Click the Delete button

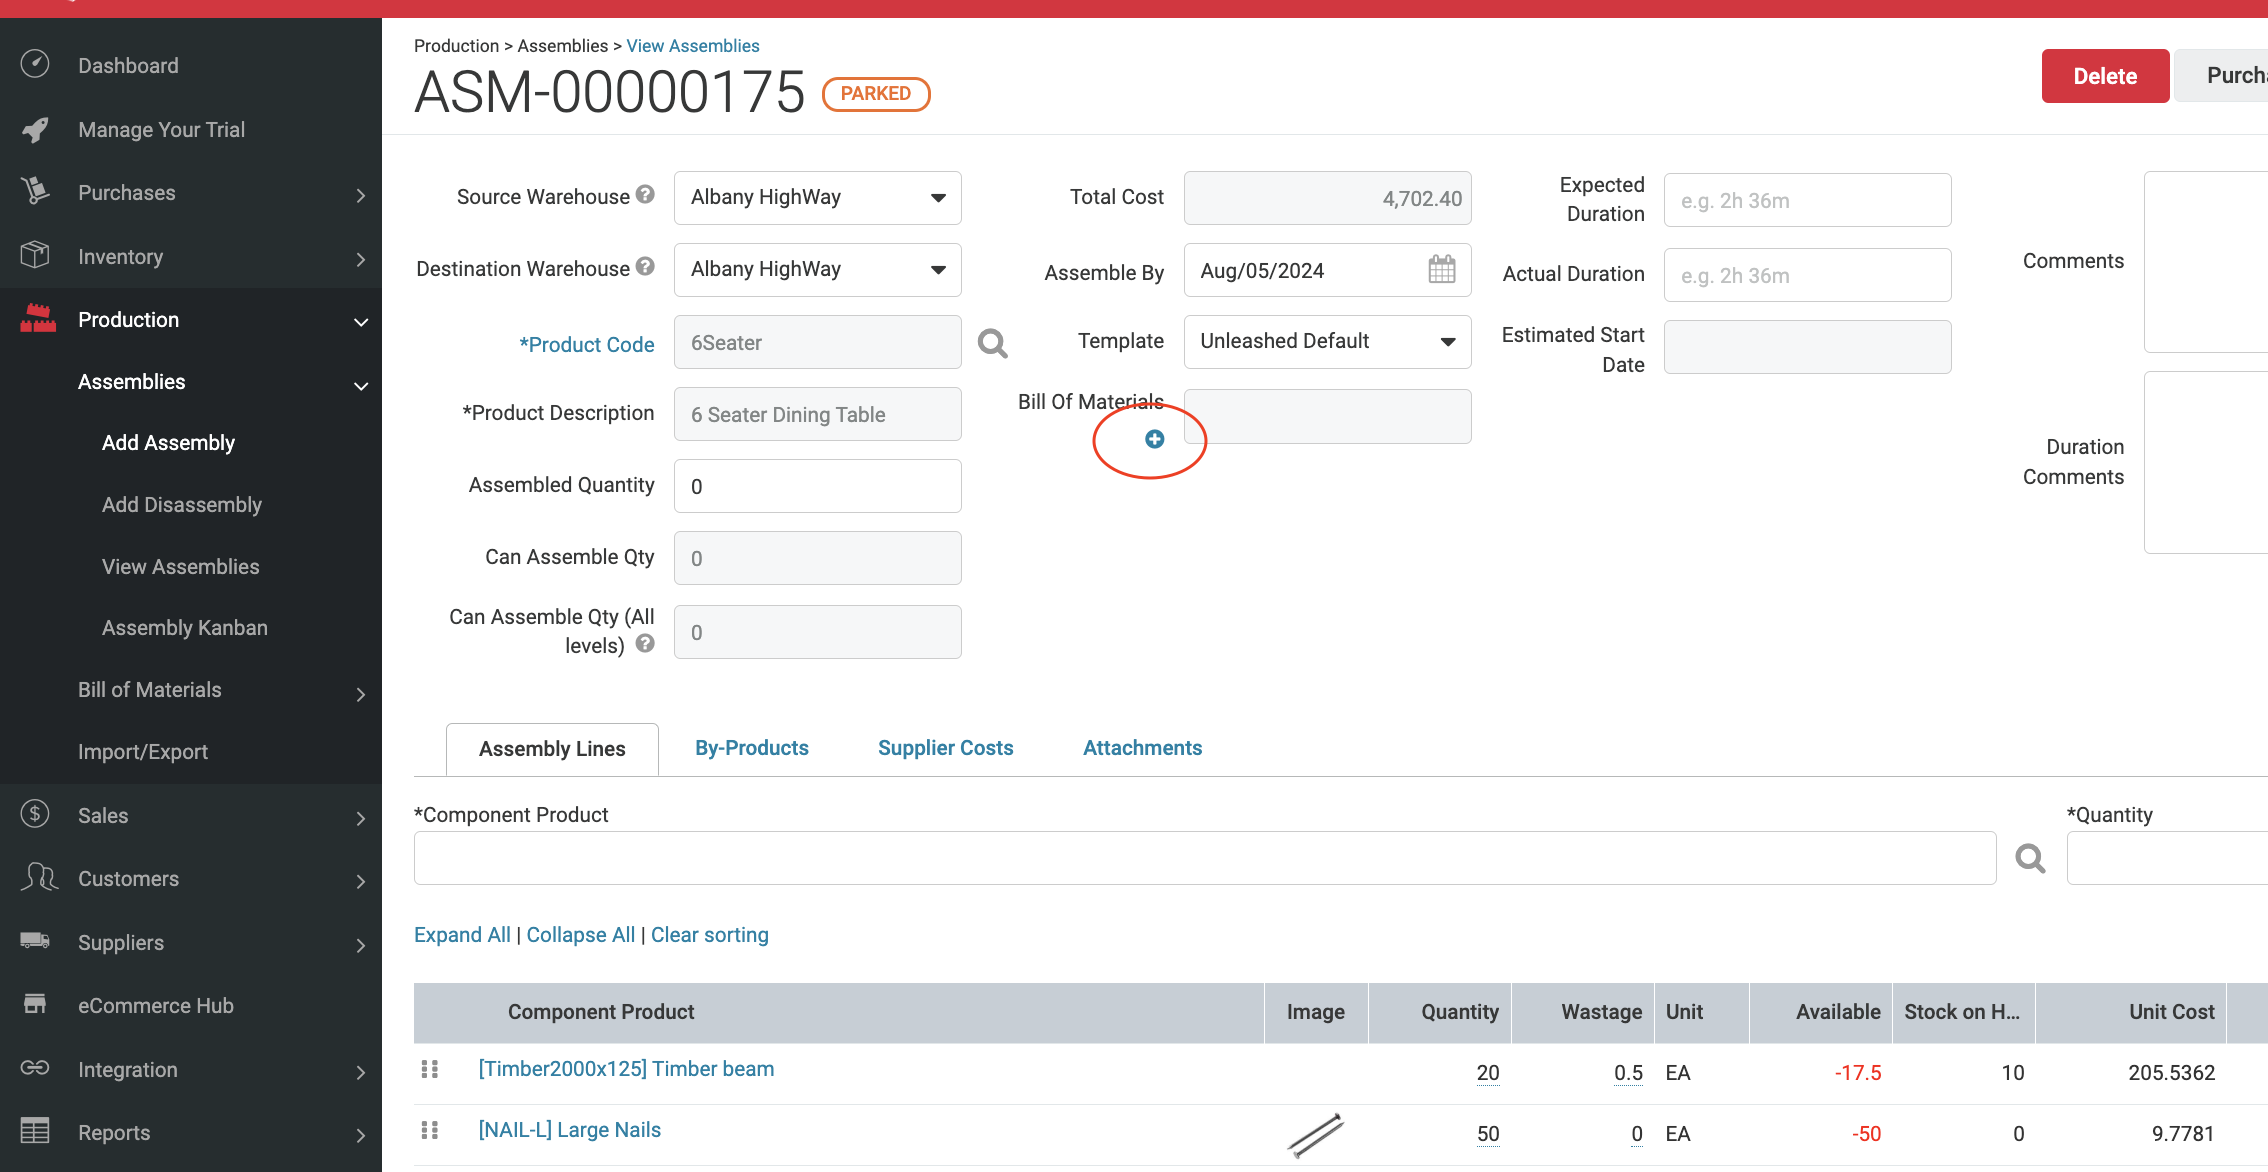[x=2105, y=75]
